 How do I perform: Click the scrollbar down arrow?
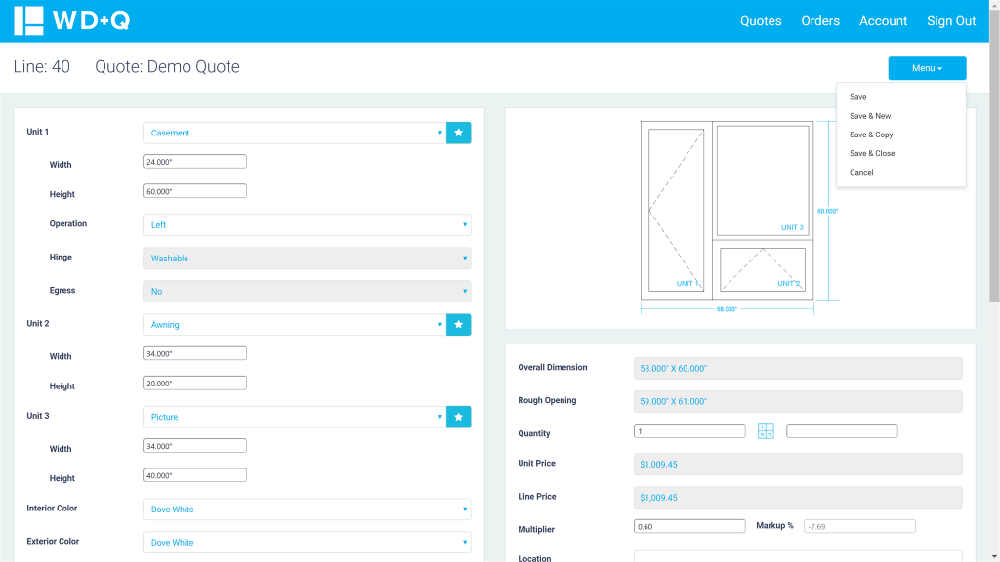point(994,557)
